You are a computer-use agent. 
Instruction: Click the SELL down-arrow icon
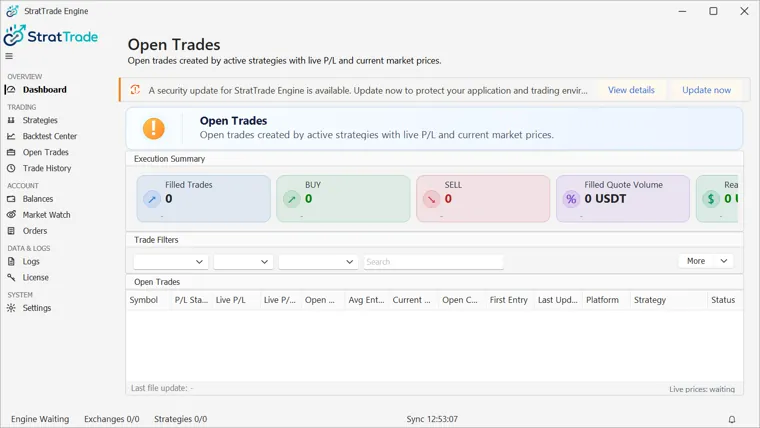click(x=431, y=199)
